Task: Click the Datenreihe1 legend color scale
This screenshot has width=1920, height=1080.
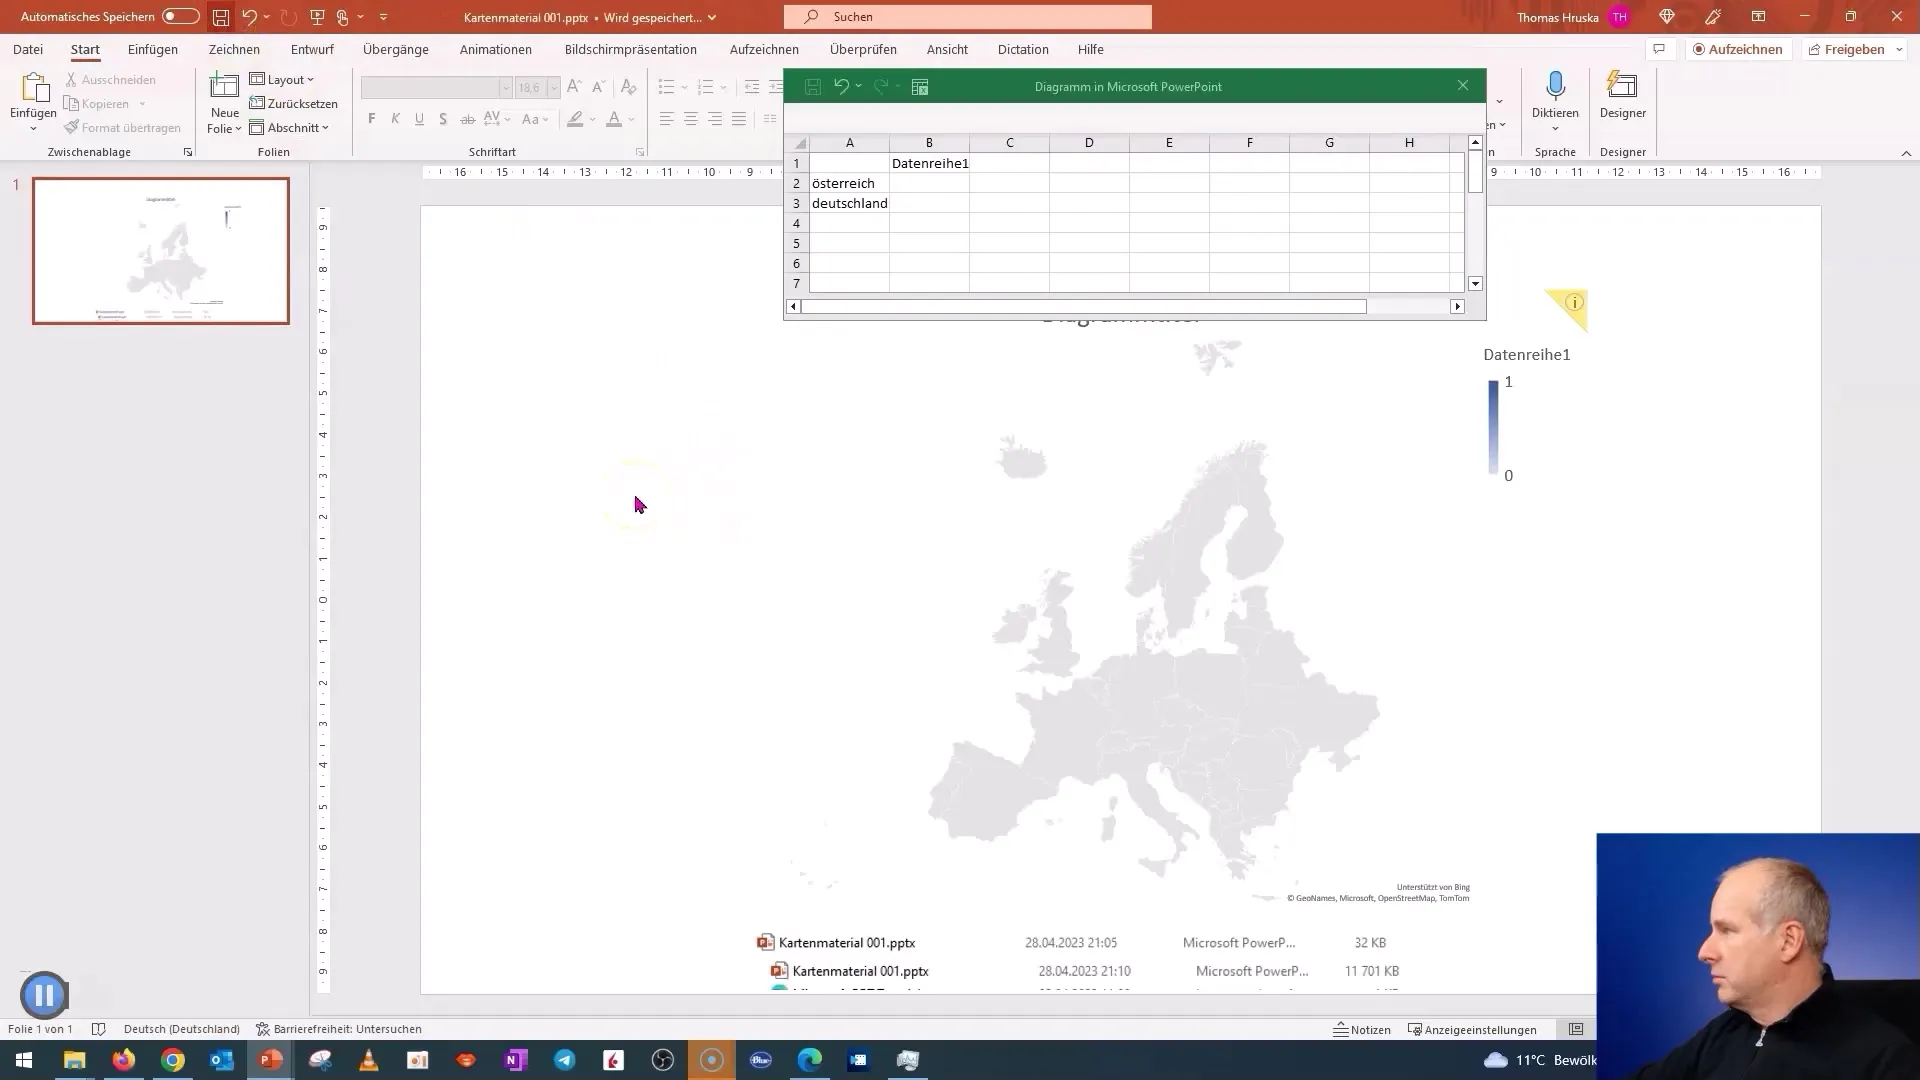Action: [x=1493, y=427]
